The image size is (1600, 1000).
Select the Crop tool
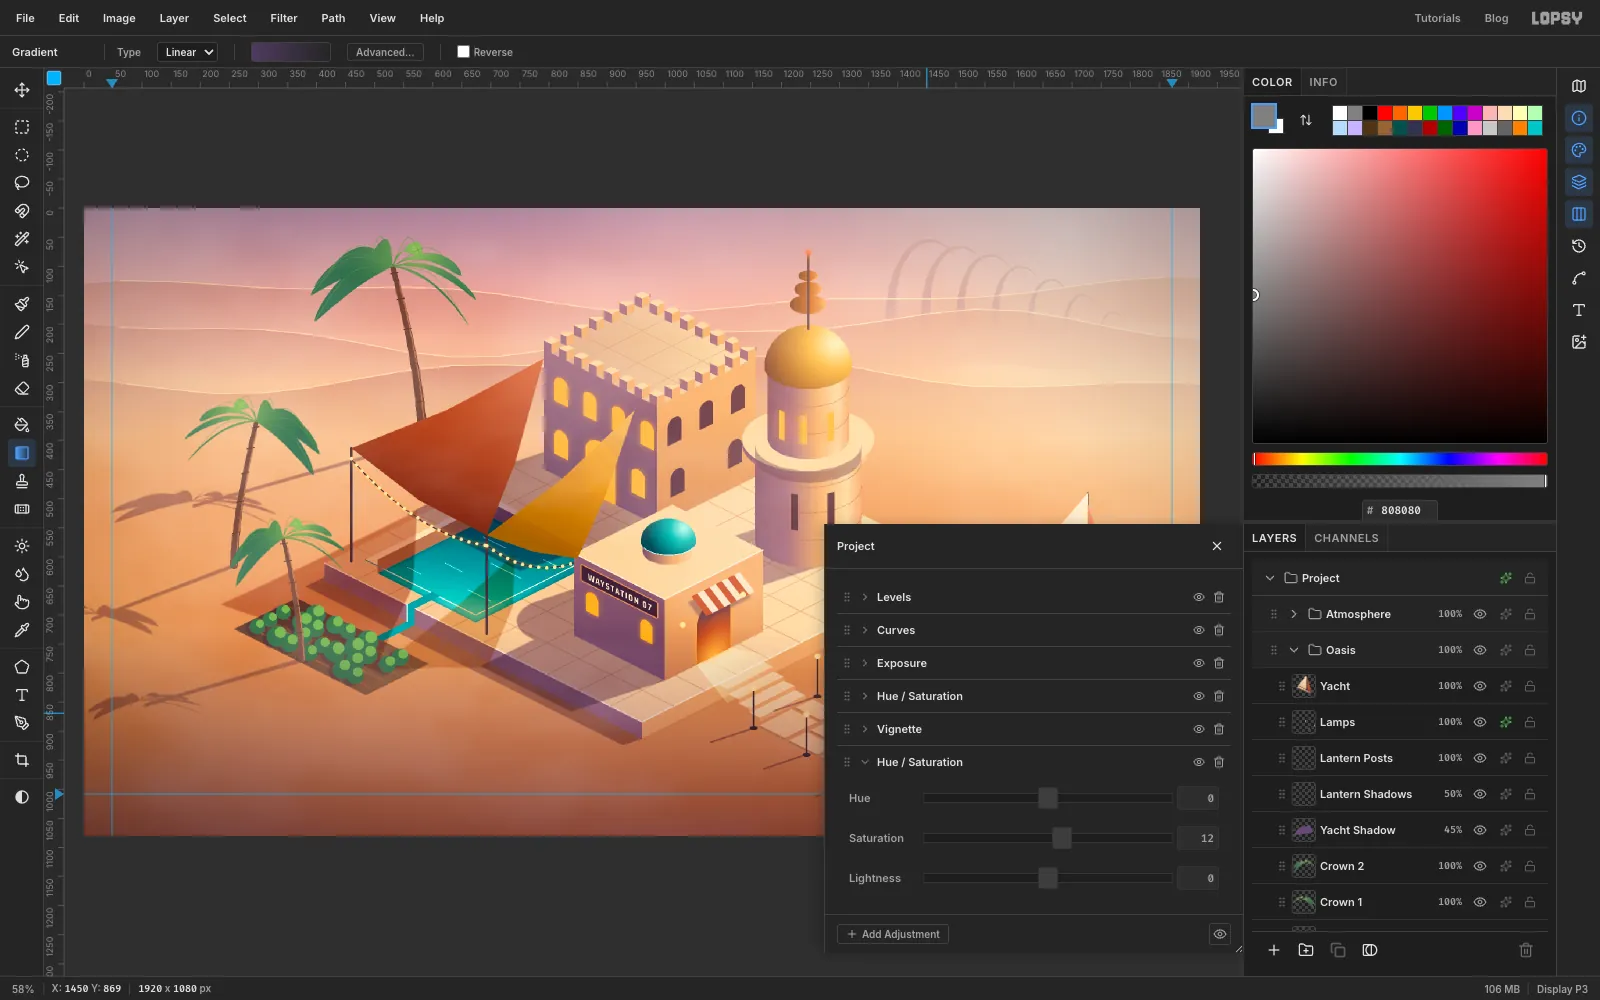point(21,760)
